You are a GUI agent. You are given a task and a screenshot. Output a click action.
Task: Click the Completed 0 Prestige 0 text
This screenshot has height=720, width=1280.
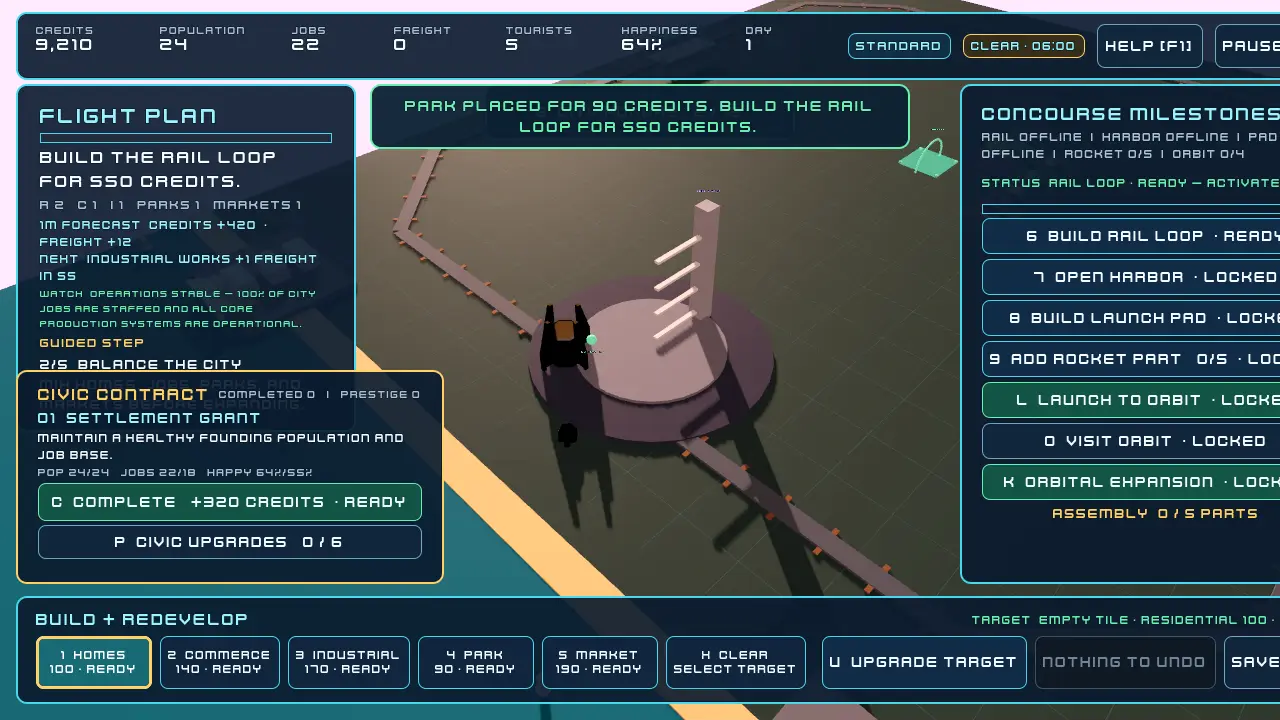pos(319,394)
